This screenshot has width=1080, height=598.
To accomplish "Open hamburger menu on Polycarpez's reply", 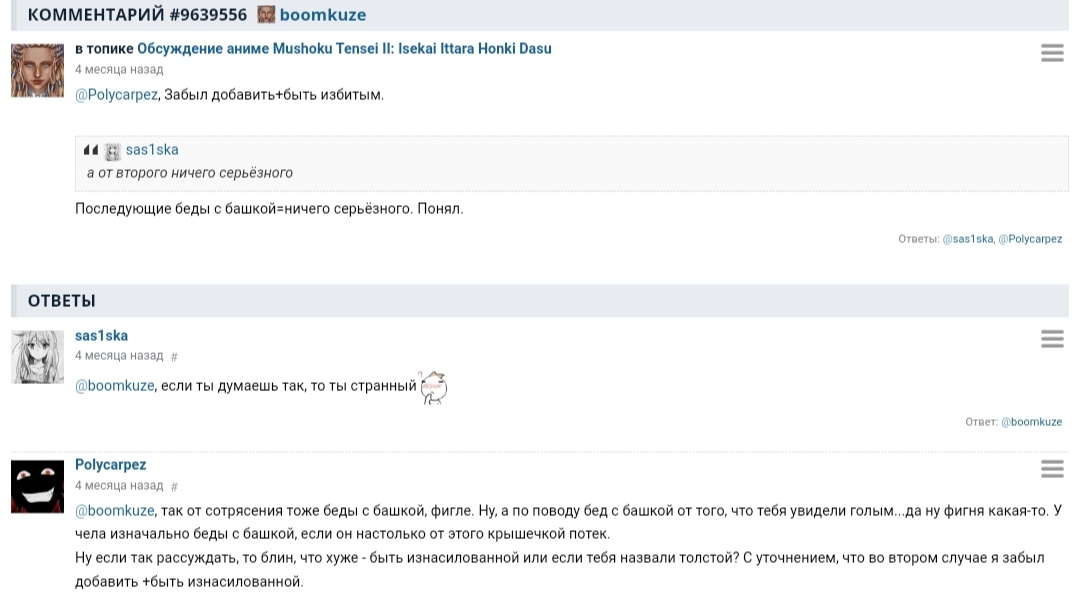I will [x=1052, y=469].
